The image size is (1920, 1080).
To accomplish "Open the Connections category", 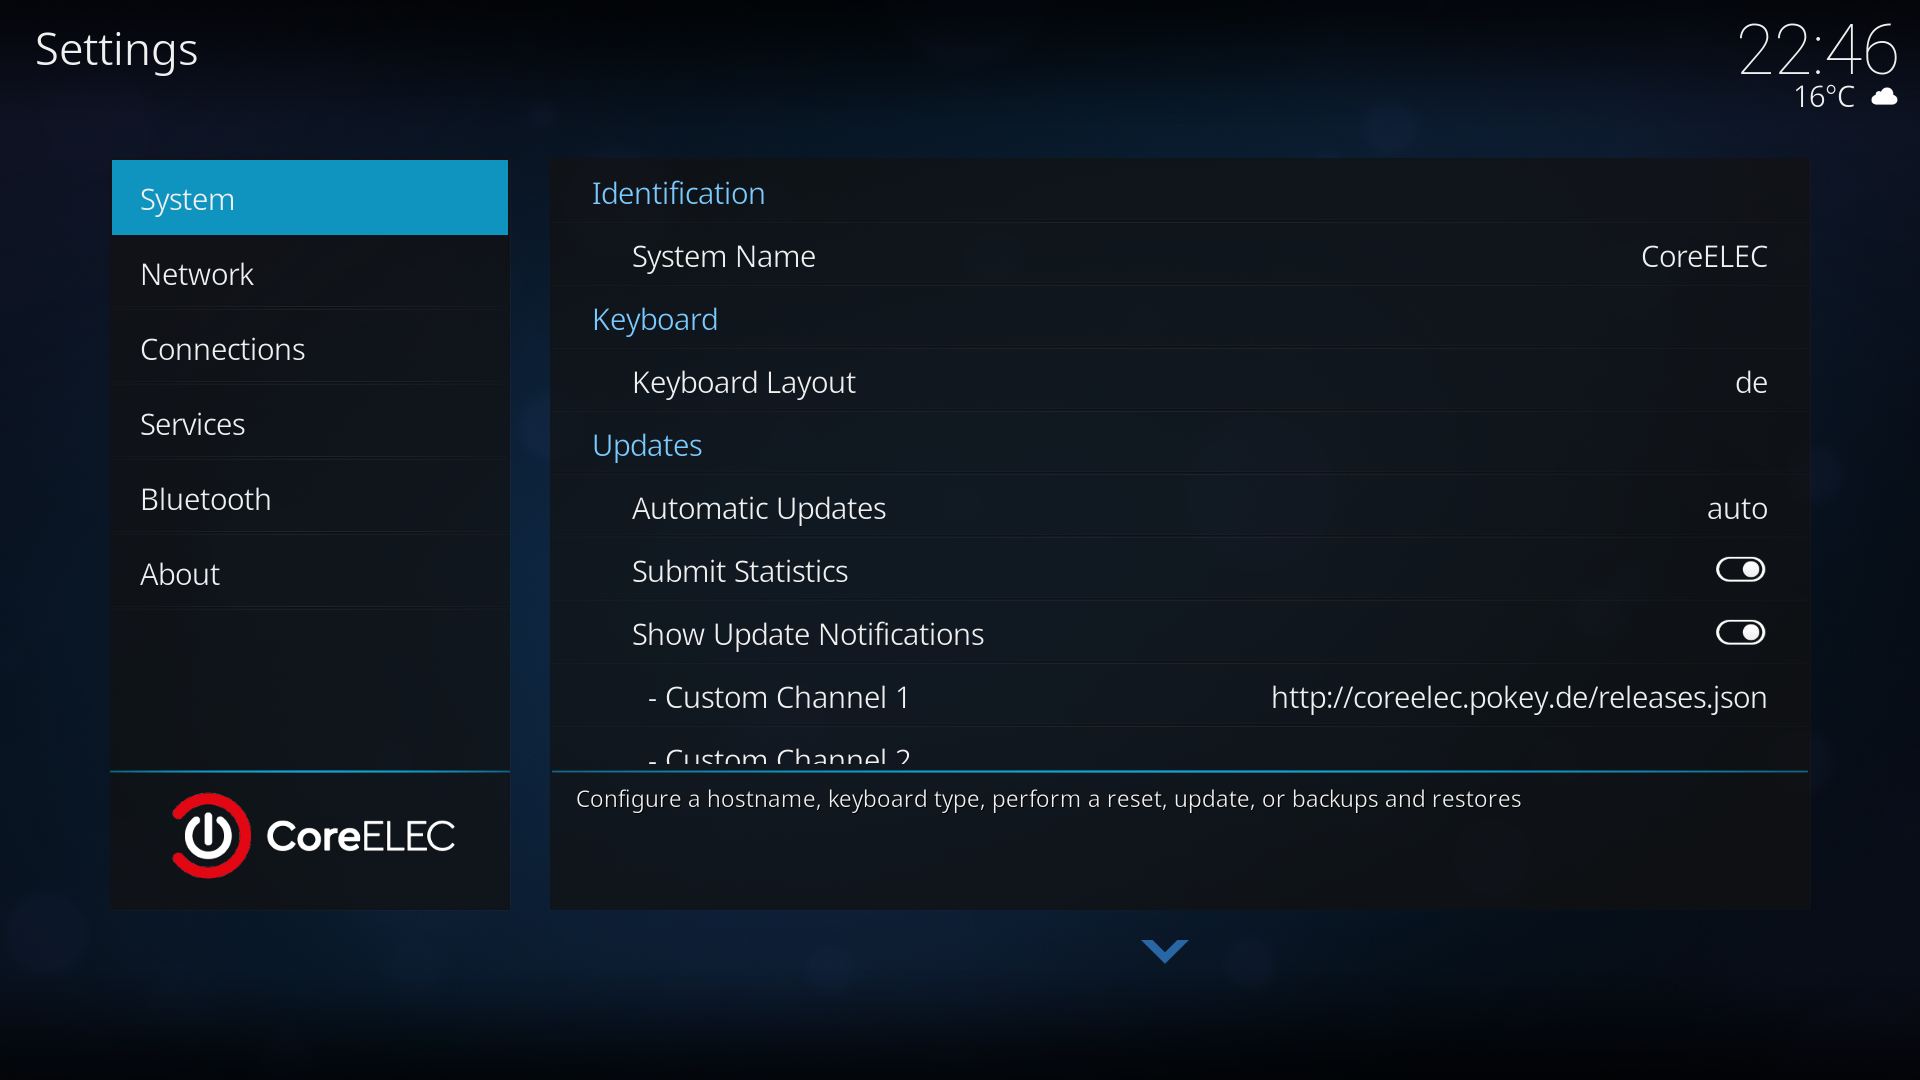I will (310, 348).
